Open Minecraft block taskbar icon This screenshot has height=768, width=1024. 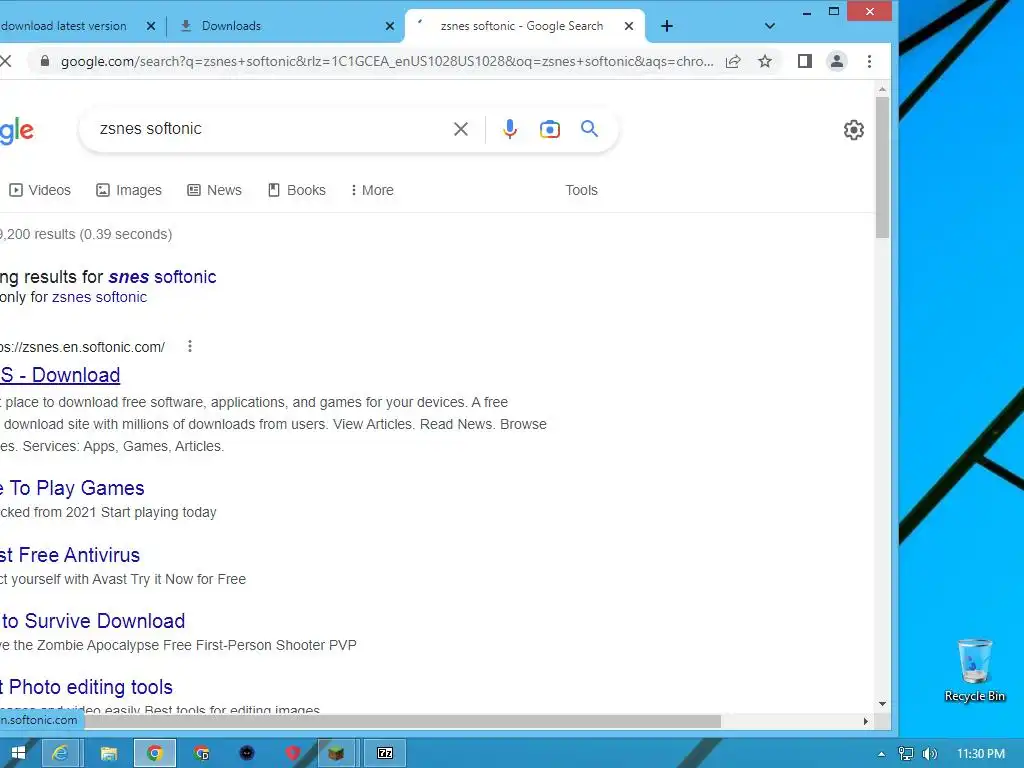click(x=336, y=753)
